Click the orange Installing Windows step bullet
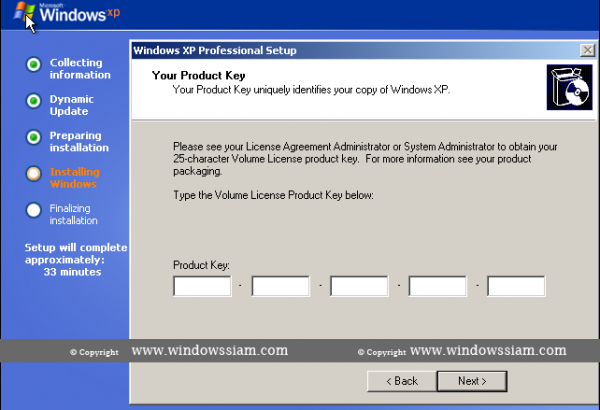 point(34,173)
